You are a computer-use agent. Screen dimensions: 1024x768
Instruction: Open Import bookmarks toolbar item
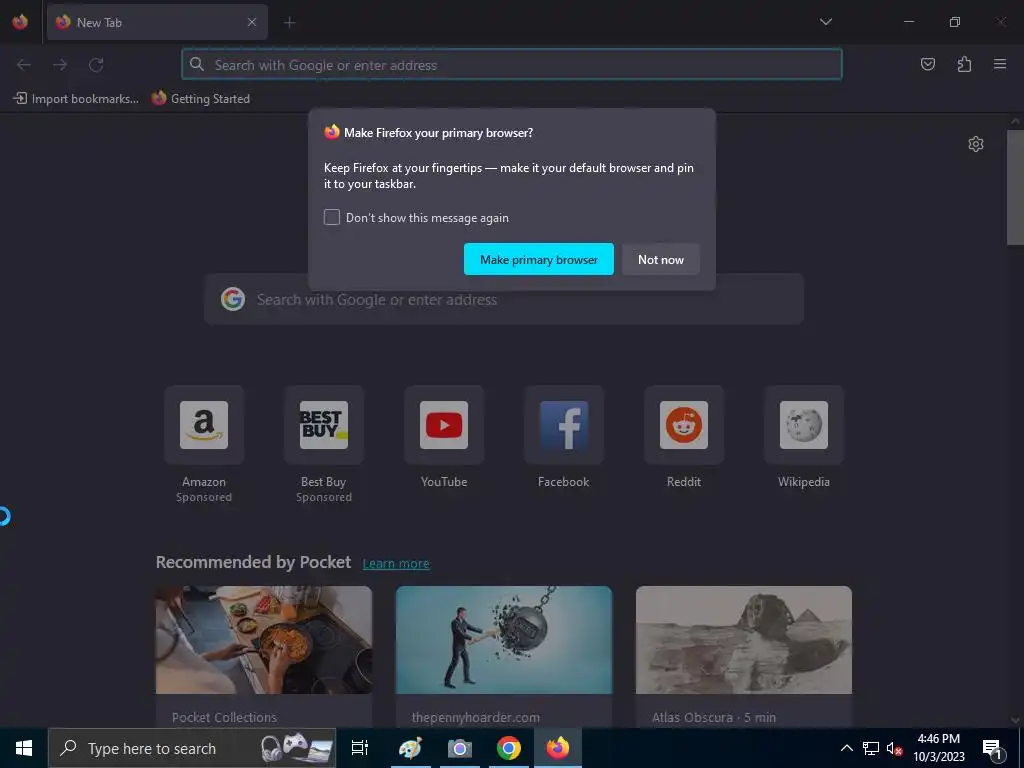(x=76, y=99)
